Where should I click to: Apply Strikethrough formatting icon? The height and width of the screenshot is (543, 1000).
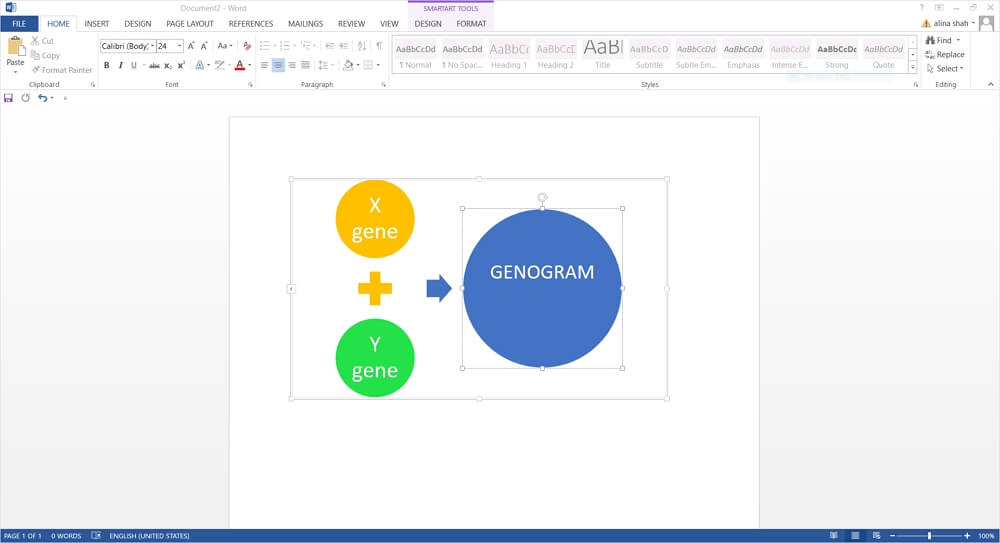click(154, 65)
